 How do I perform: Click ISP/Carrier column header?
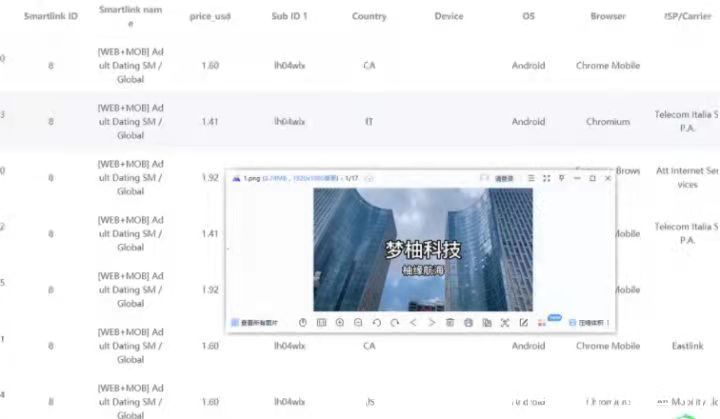click(x=687, y=16)
